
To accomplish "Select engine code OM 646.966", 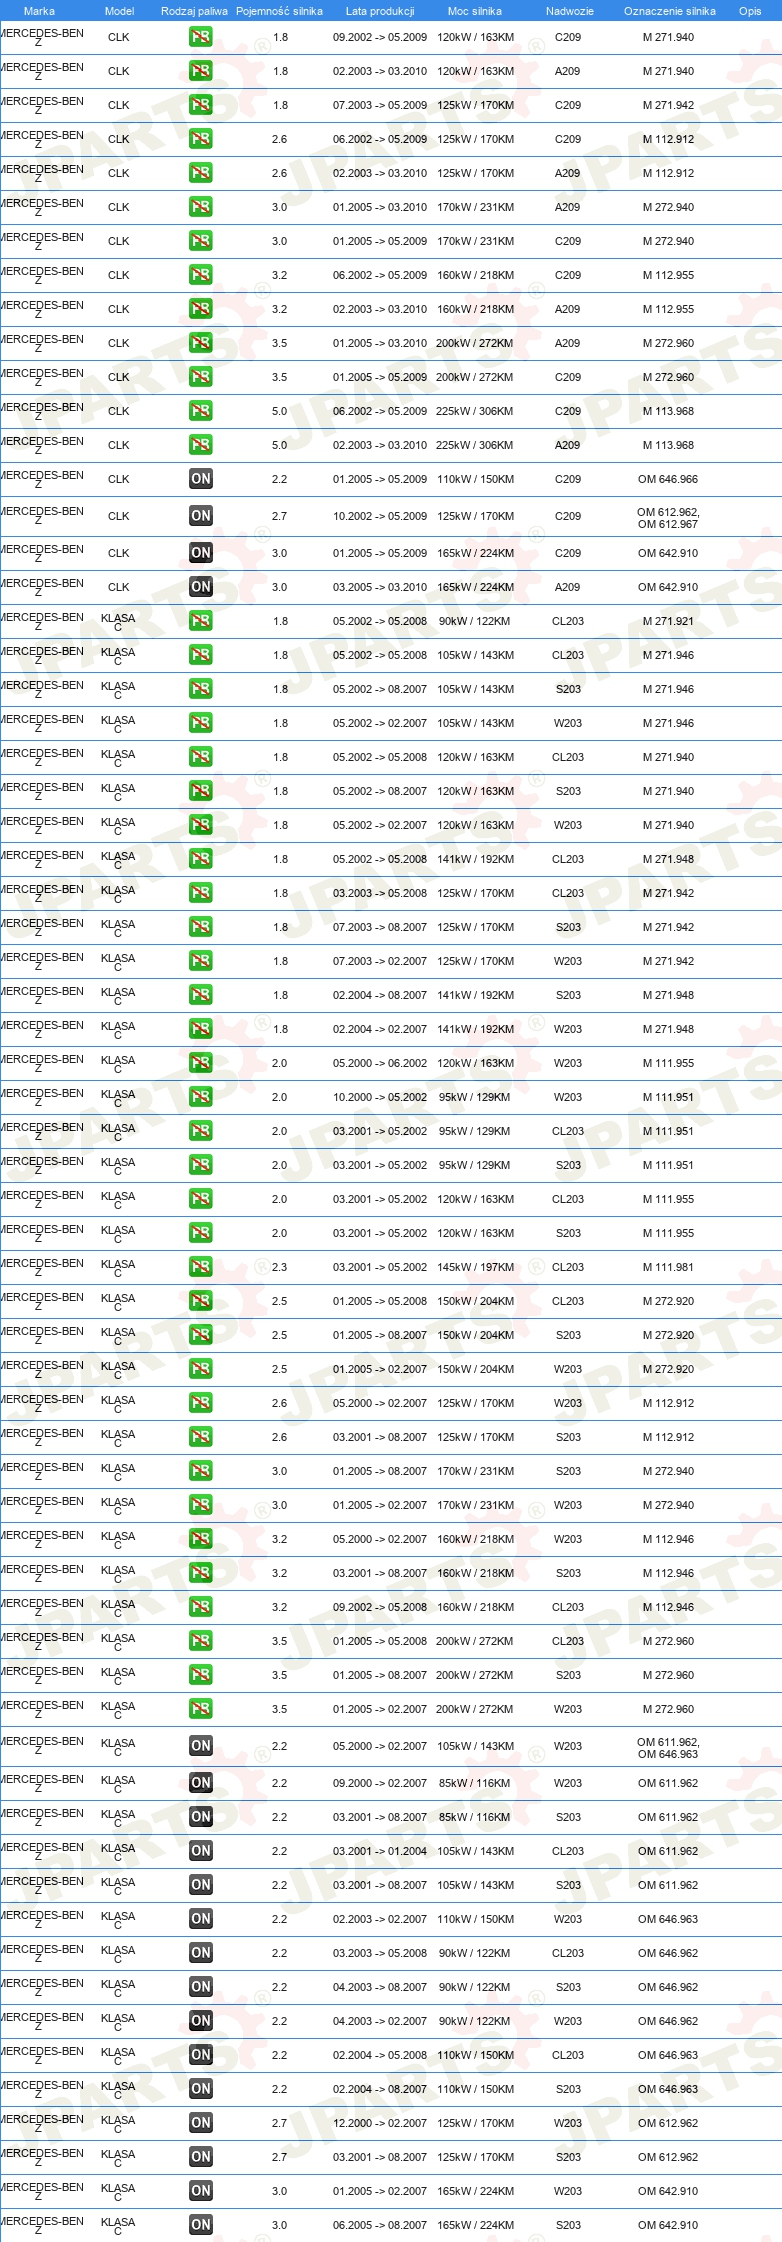I will [668, 479].
